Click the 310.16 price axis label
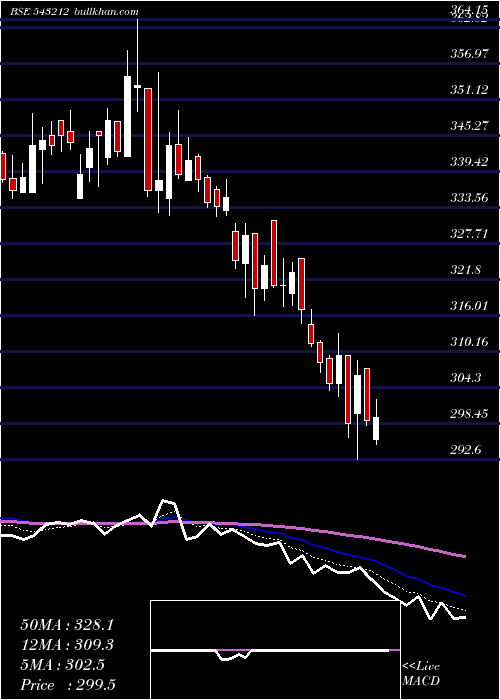The image size is (500, 700). point(468,342)
